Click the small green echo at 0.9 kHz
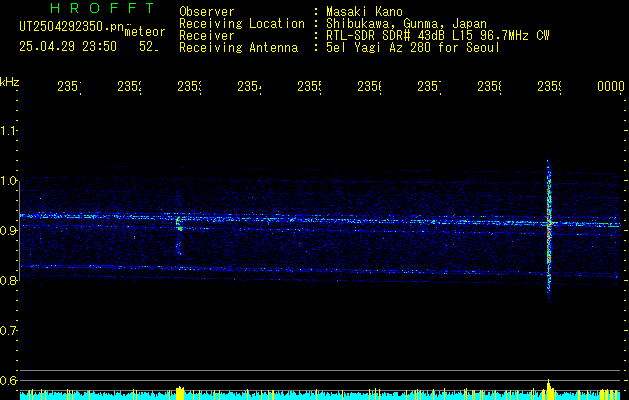 point(180,229)
